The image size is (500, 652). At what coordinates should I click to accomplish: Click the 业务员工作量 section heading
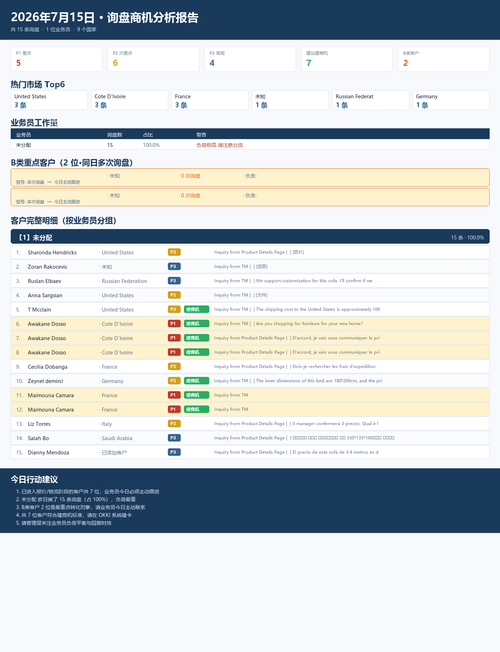tap(34, 123)
